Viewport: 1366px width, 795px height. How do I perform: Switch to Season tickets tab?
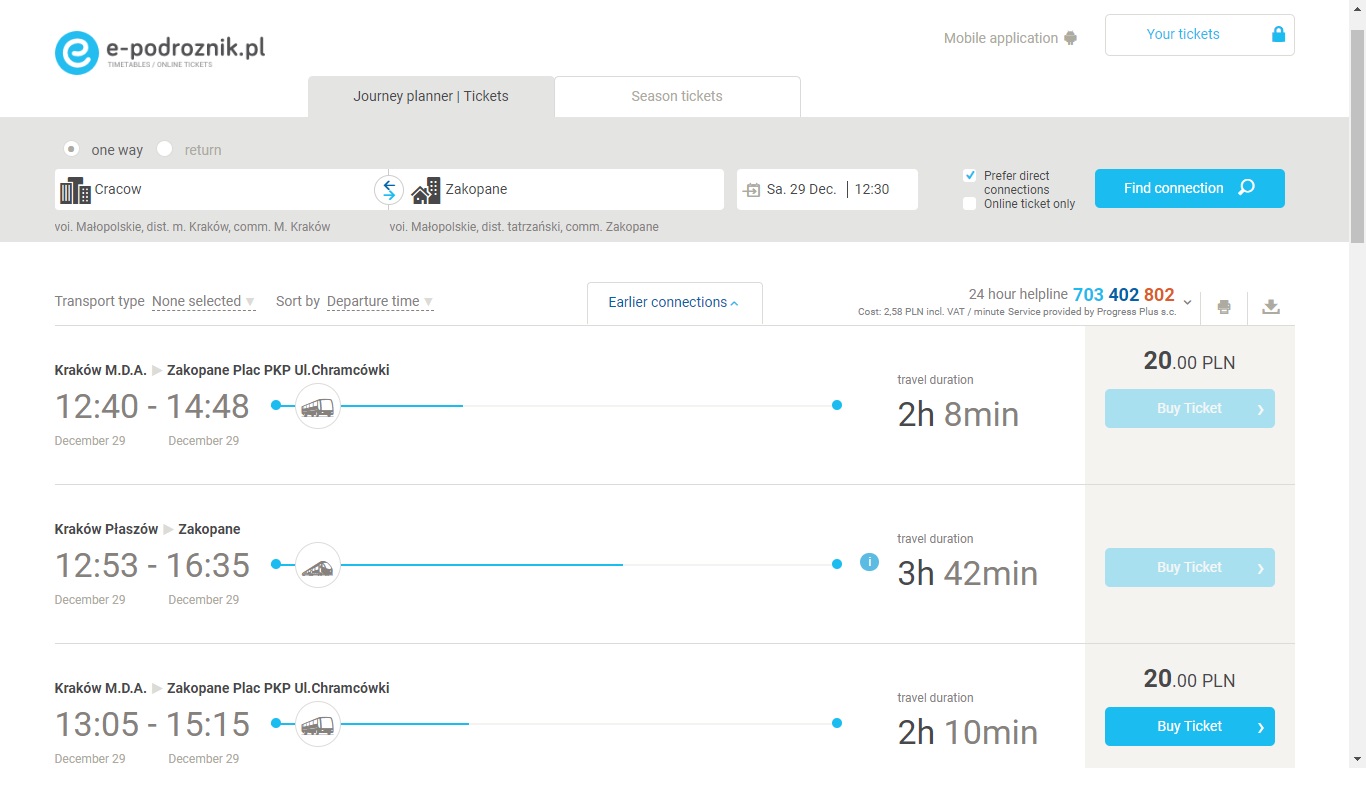pyautogui.click(x=677, y=97)
